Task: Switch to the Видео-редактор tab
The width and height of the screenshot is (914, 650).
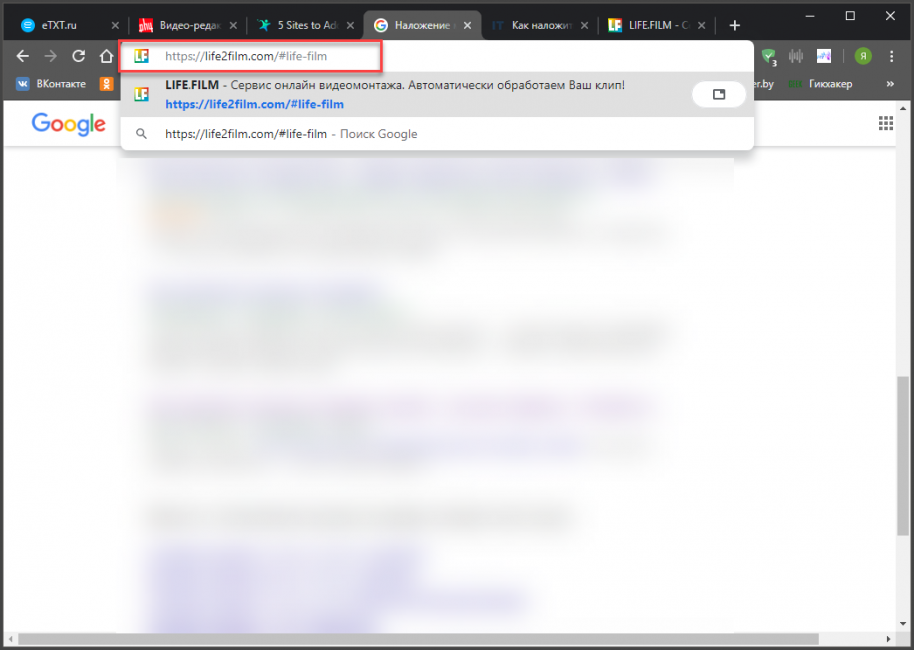Action: tap(190, 25)
